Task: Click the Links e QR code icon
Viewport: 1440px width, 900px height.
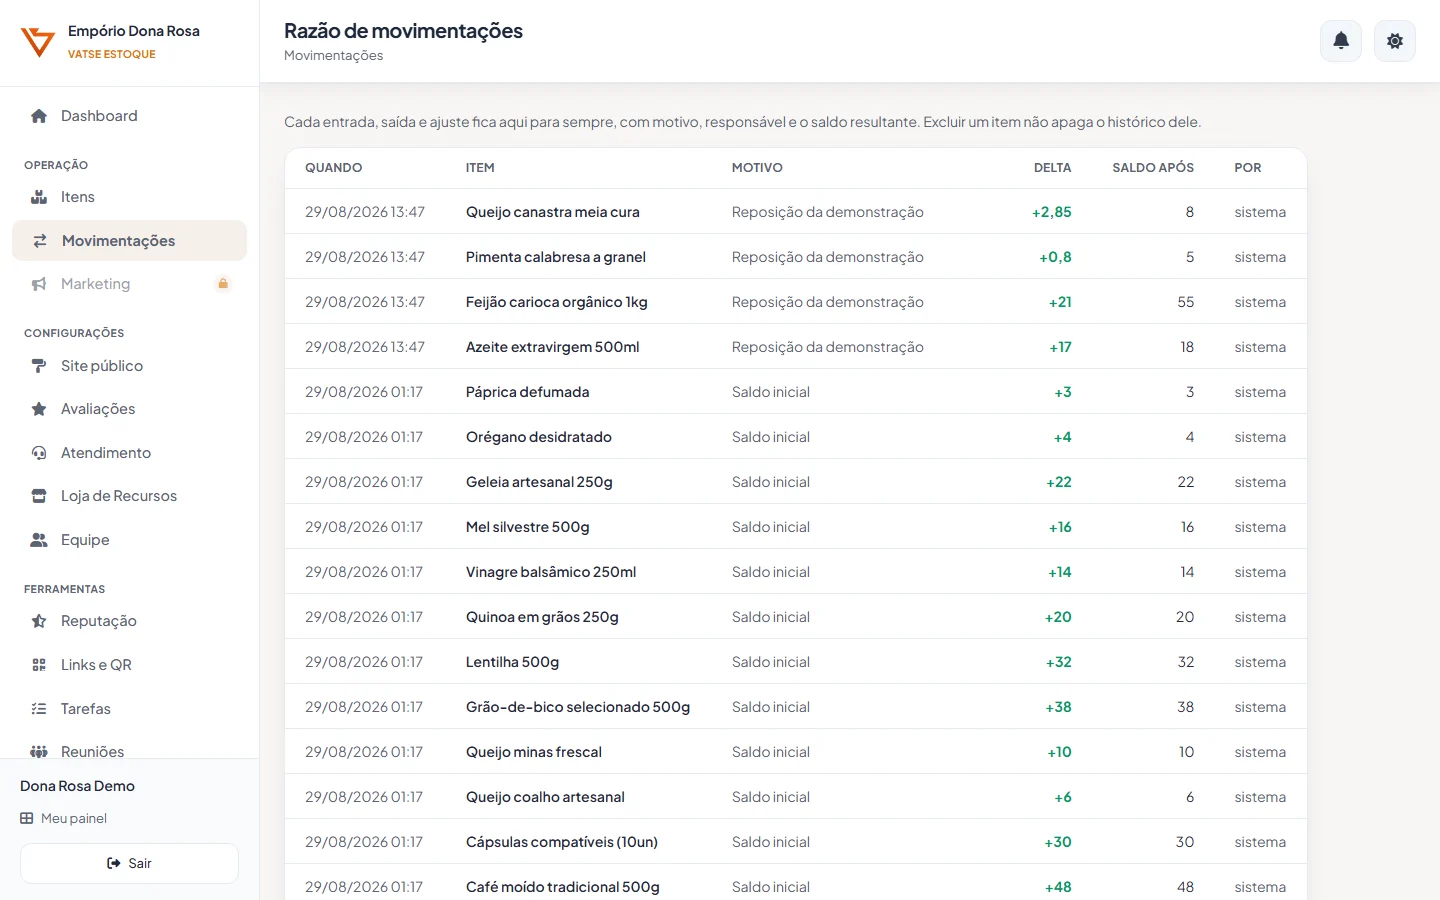Action: pyautogui.click(x=39, y=665)
